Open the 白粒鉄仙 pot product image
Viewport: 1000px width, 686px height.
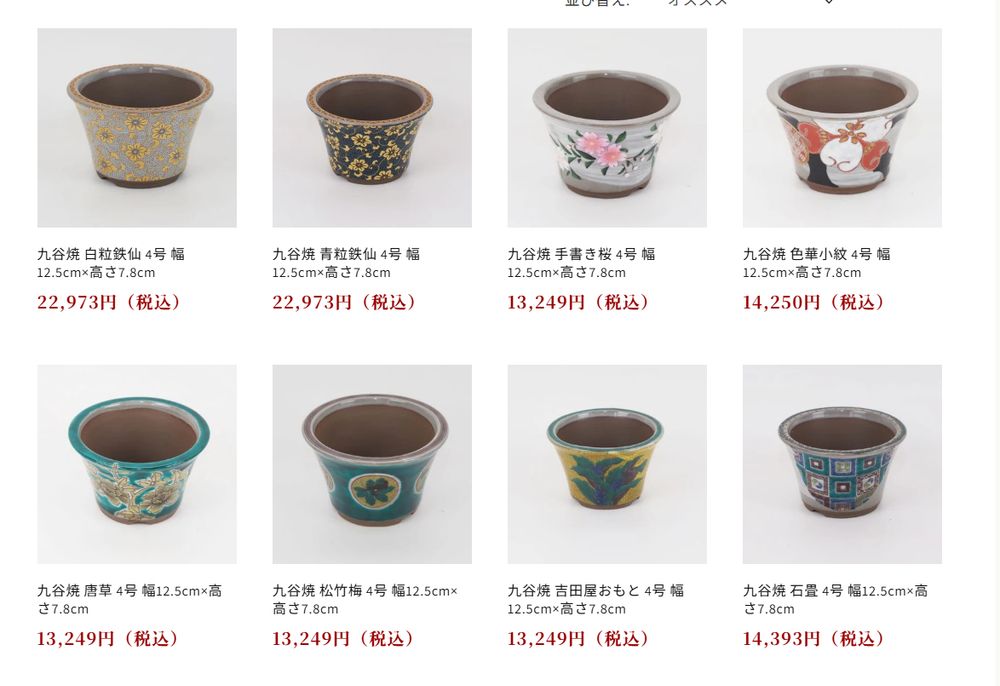pyautogui.click(x=136, y=128)
